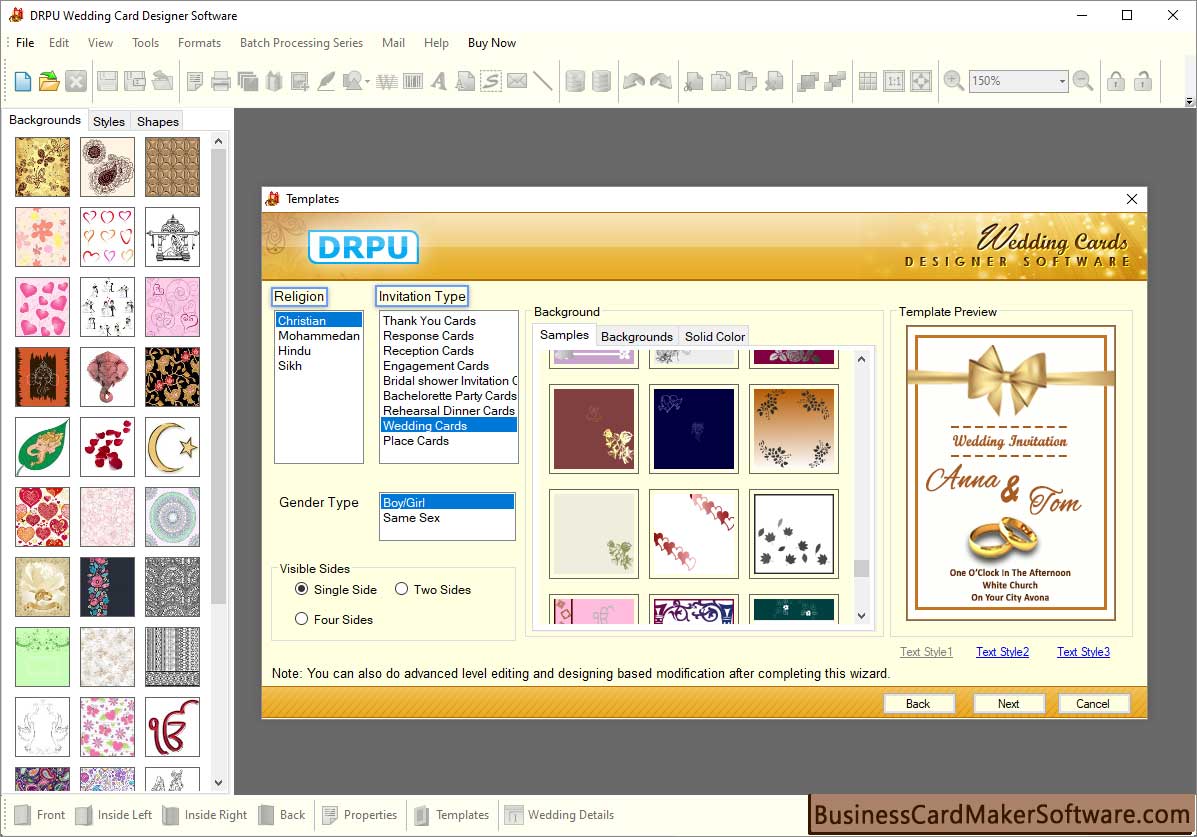The height and width of the screenshot is (837, 1197).
Task: Select Thank You Cards invitation type
Action: [429, 321]
